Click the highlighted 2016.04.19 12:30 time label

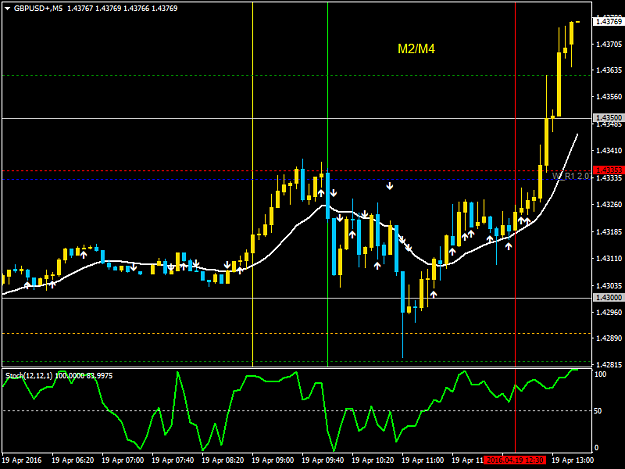tap(514, 460)
